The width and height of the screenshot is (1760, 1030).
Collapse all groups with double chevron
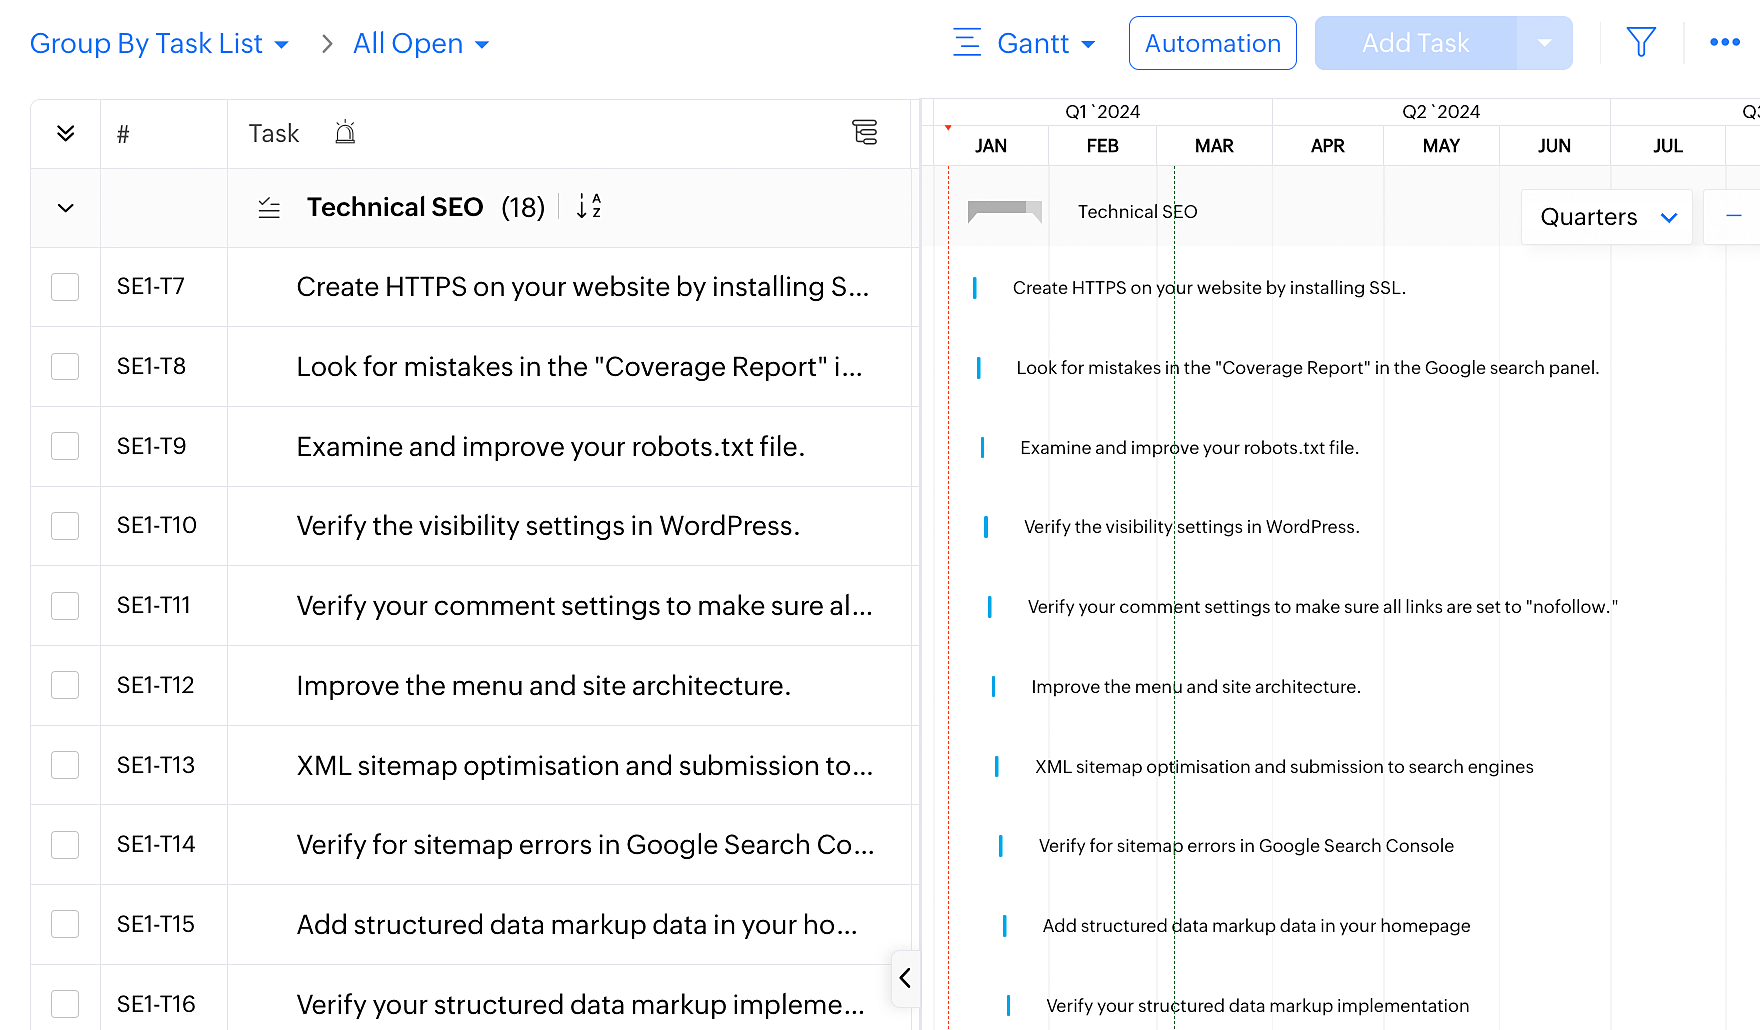tap(66, 134)
